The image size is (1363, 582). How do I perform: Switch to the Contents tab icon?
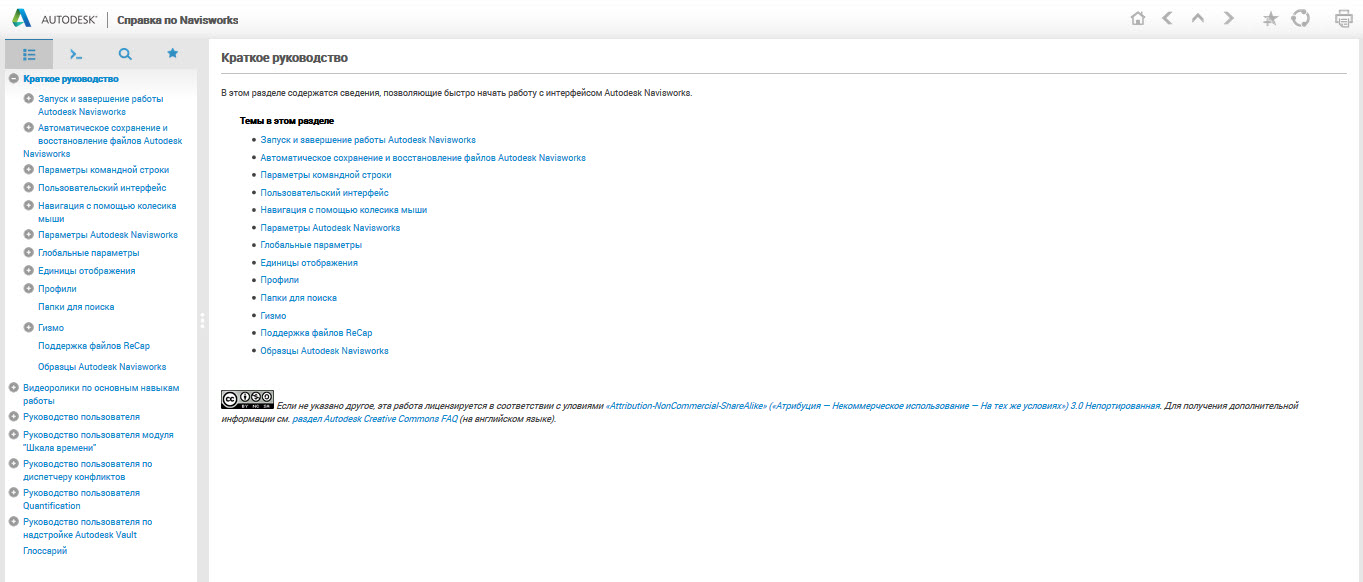[29, 54]
